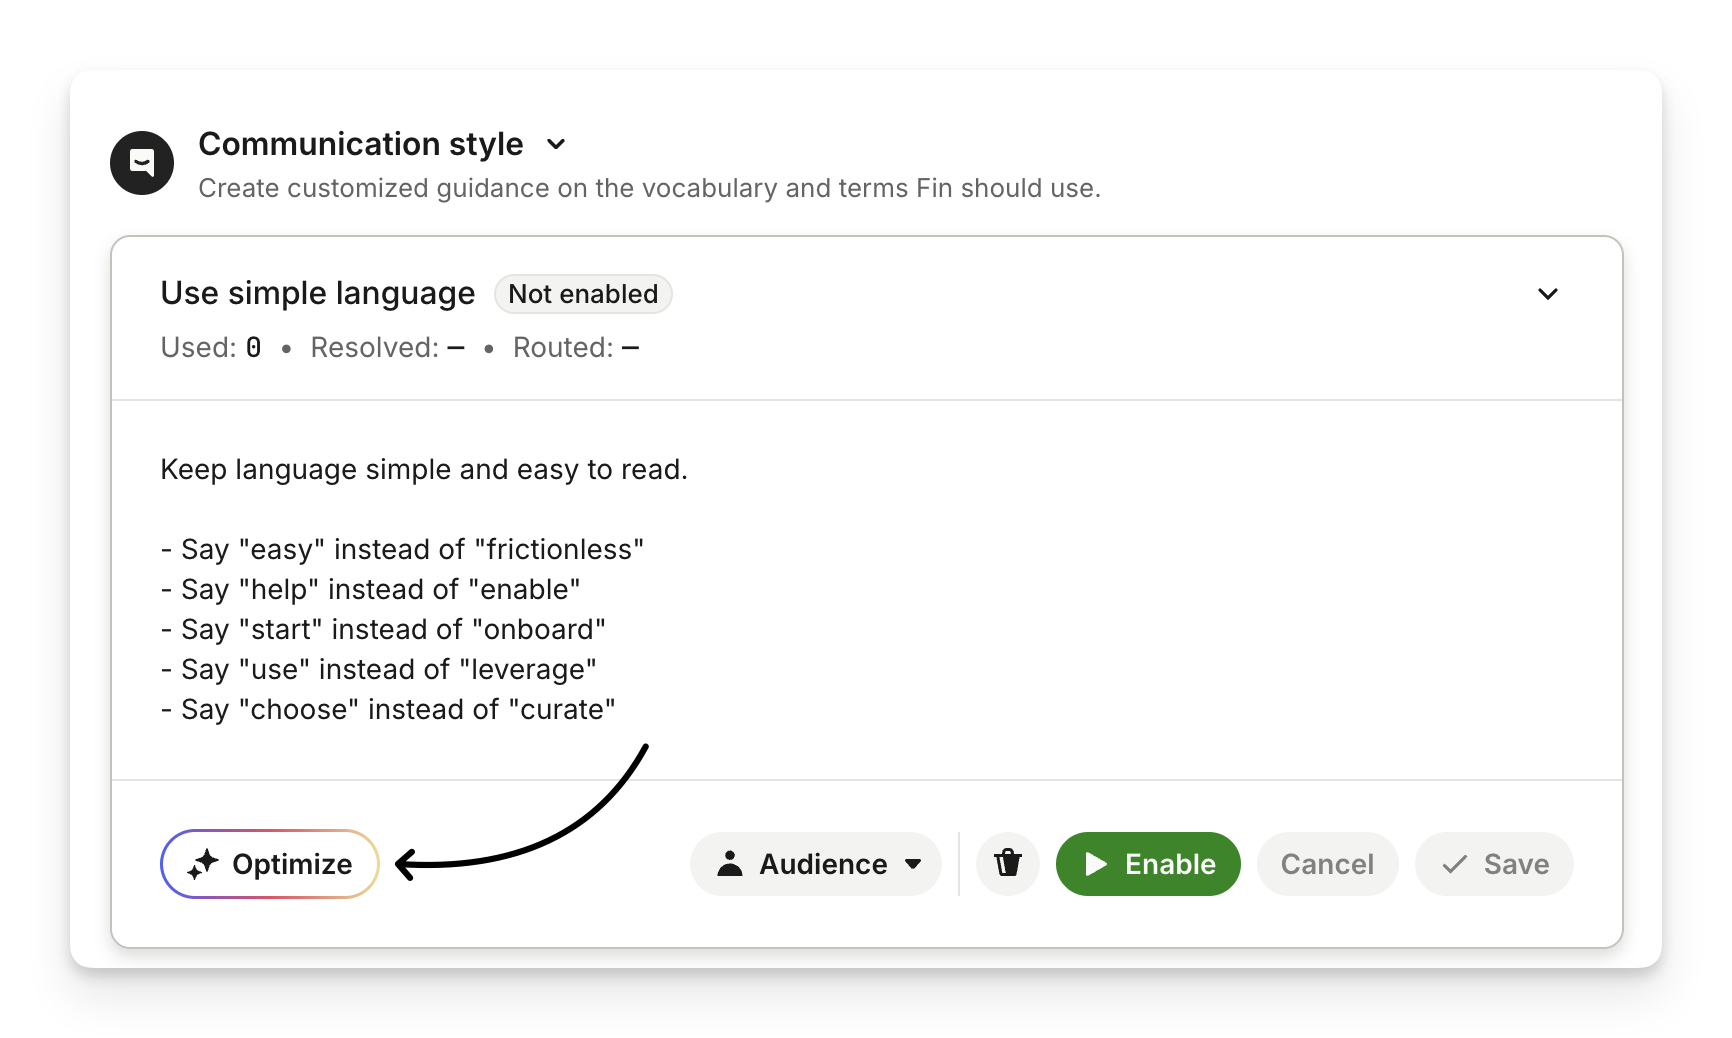The image size is (1732, 1038).
Task: Click the Resolved stat
Action: (387, 347)
